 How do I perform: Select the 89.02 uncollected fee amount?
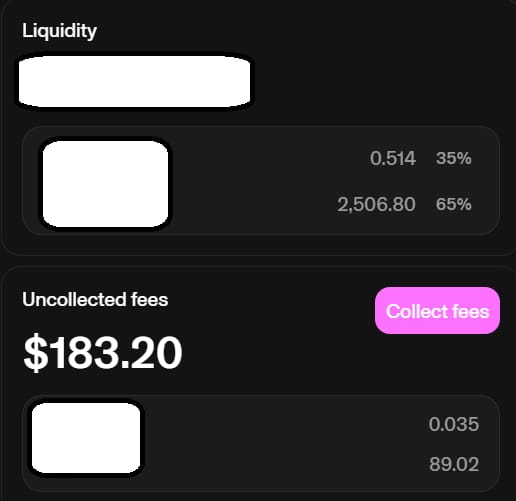(x=454, y=464)
